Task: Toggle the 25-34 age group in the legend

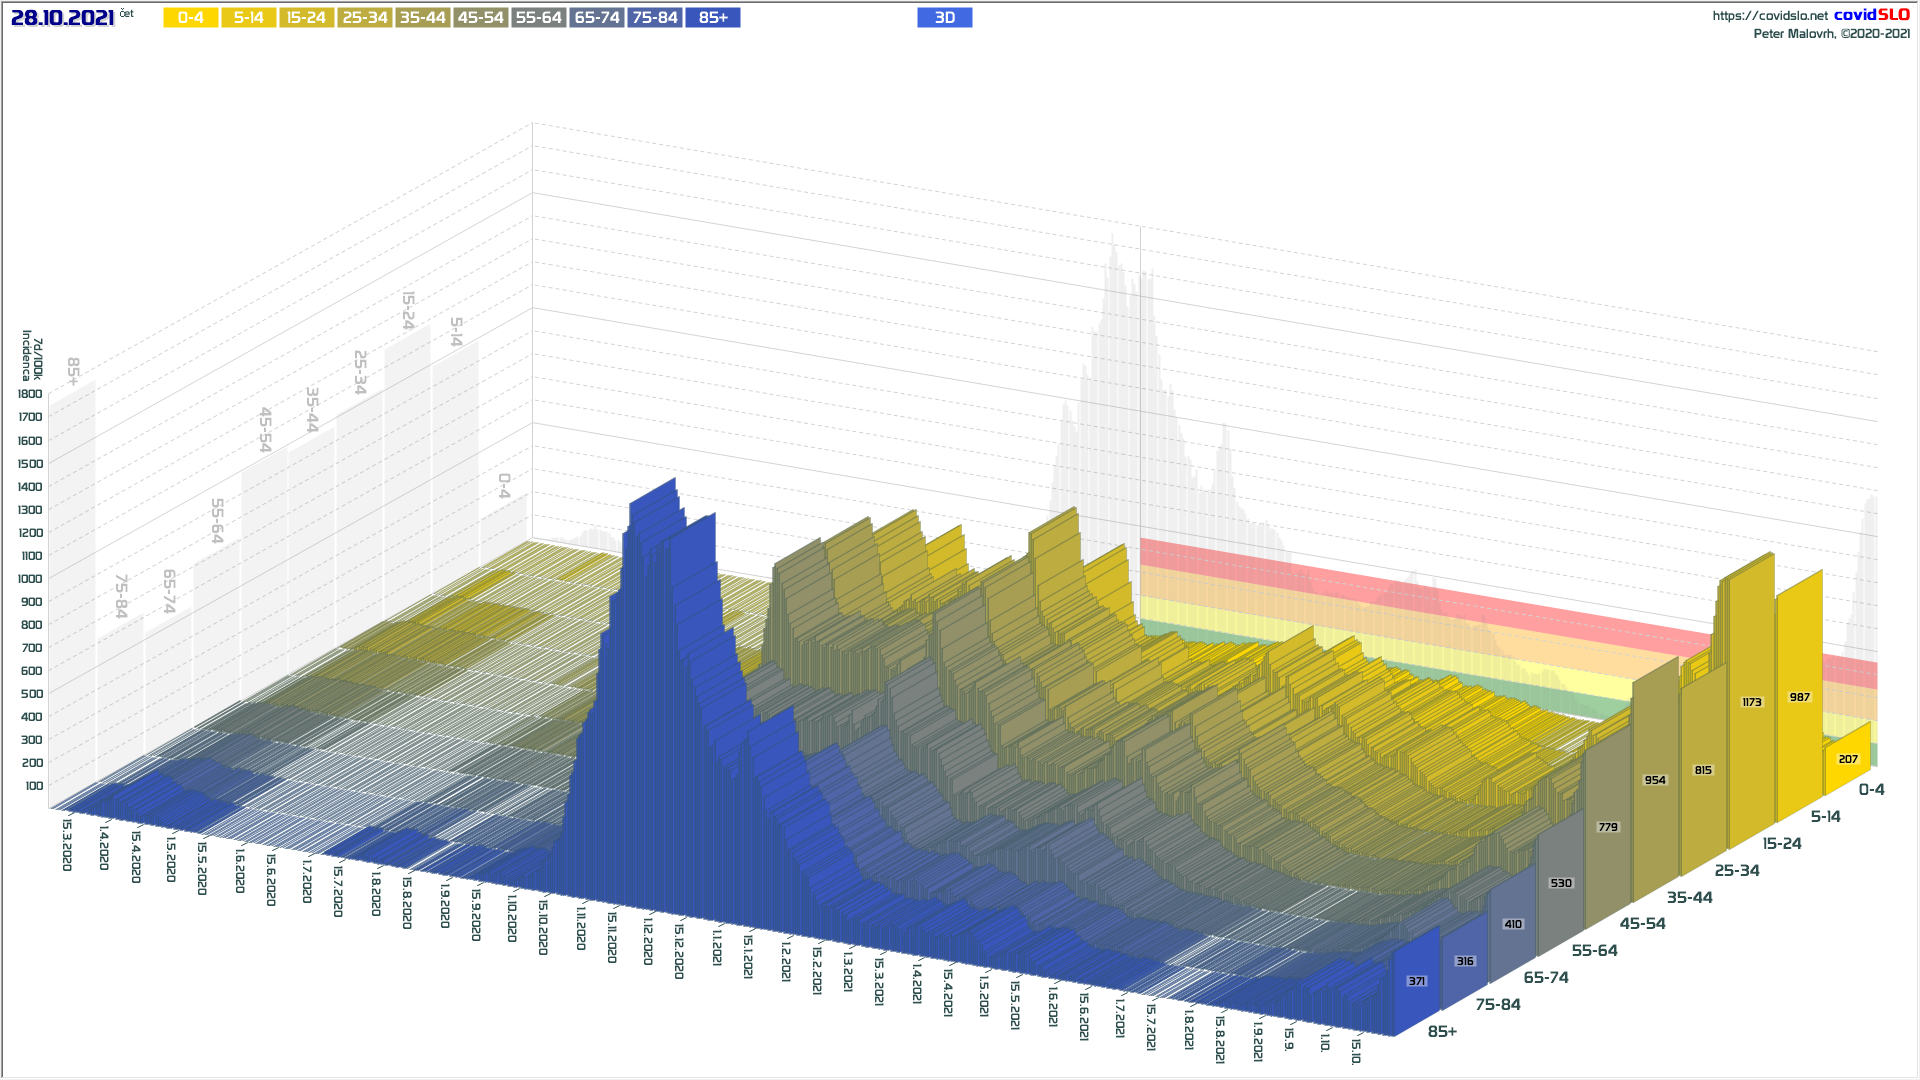Action: click(365, 18)
